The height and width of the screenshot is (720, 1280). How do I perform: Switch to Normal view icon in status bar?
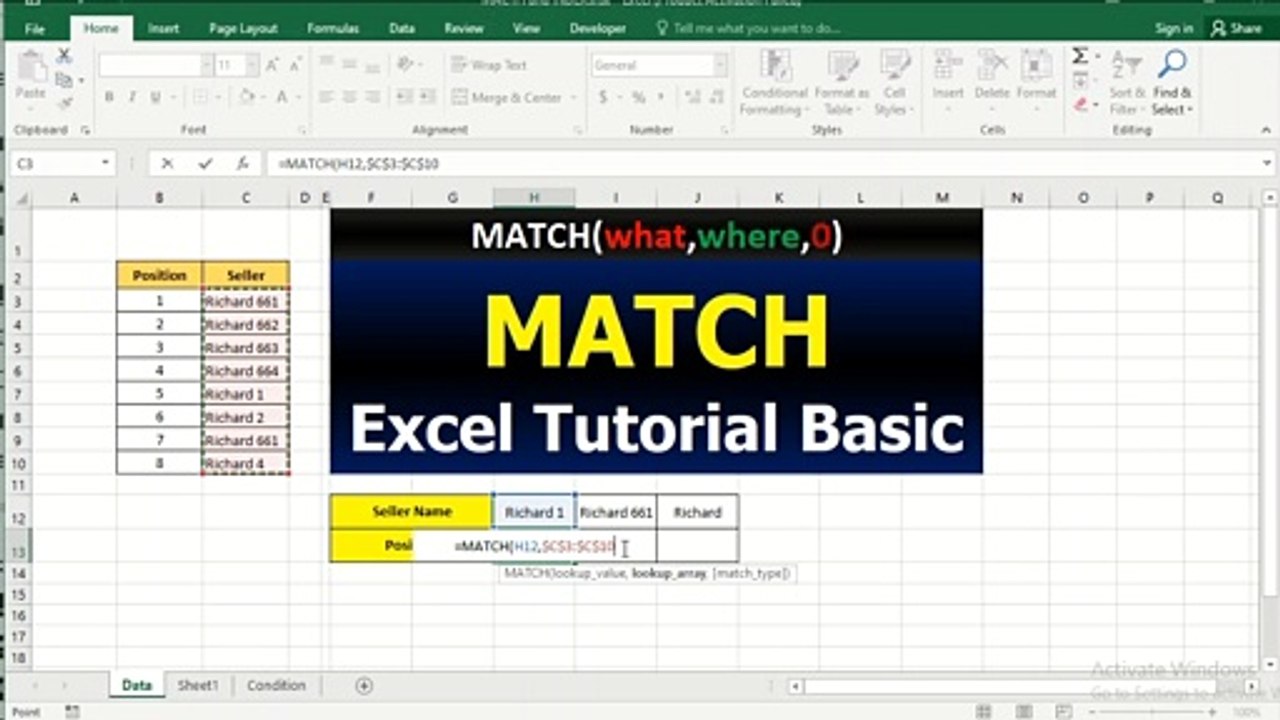985,711
